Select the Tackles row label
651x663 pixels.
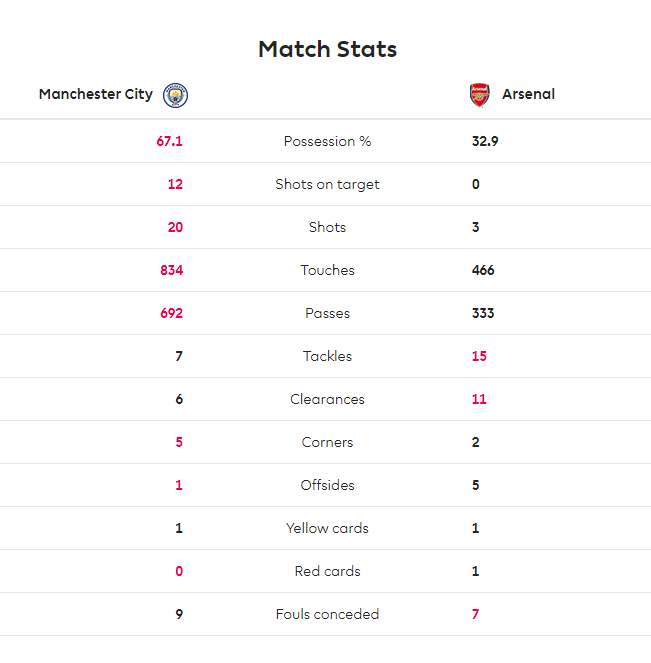tap(328, 356)
